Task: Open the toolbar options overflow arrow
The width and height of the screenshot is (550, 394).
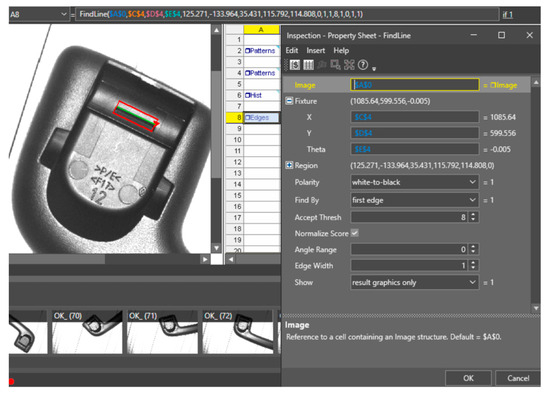Action: (374, 69)
